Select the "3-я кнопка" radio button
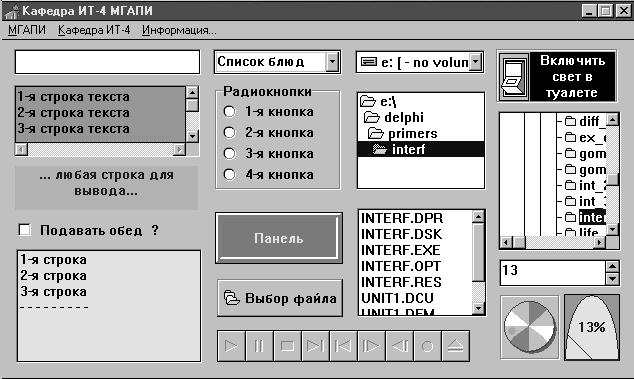This screenshot has width=634, height=379. pyautogui.click(x=229, y=153)
